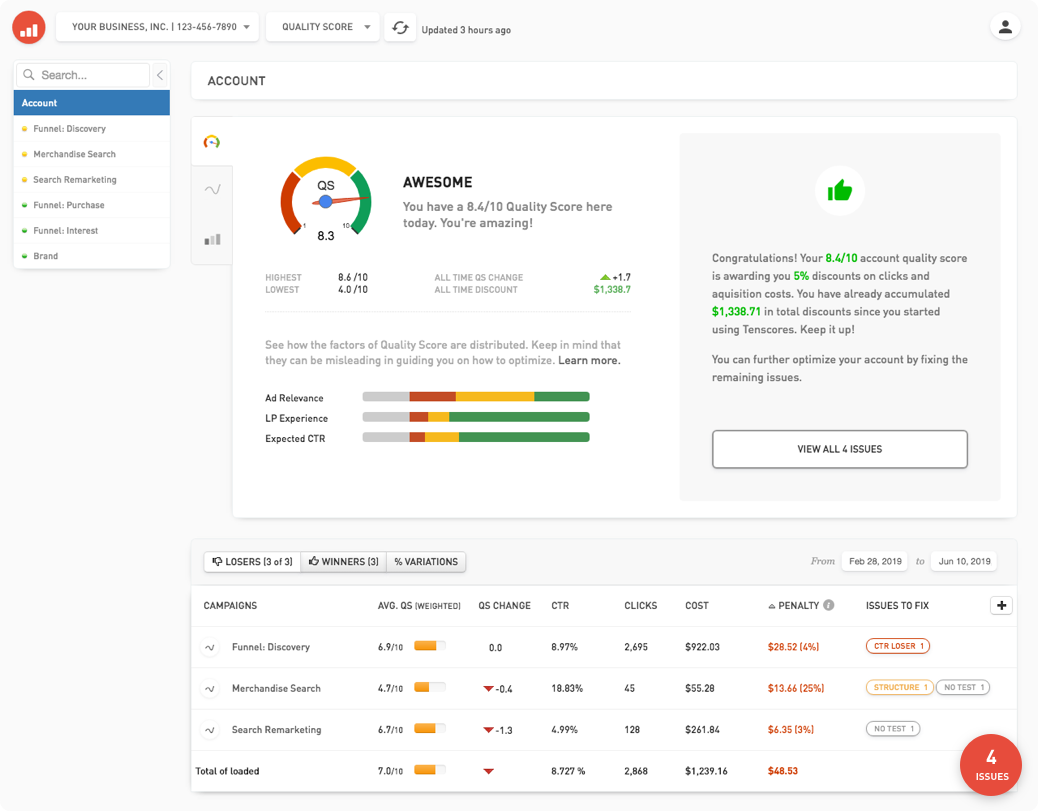This screenshot has height=811, width=1038.
Task: Click the add column plus icon
Action: (1001, 605)
